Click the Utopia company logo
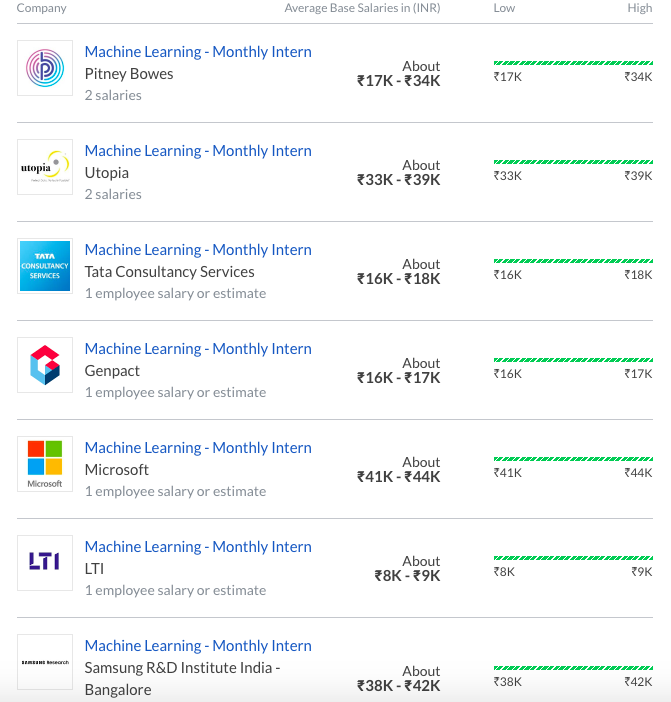 click(x=45, y=167)
